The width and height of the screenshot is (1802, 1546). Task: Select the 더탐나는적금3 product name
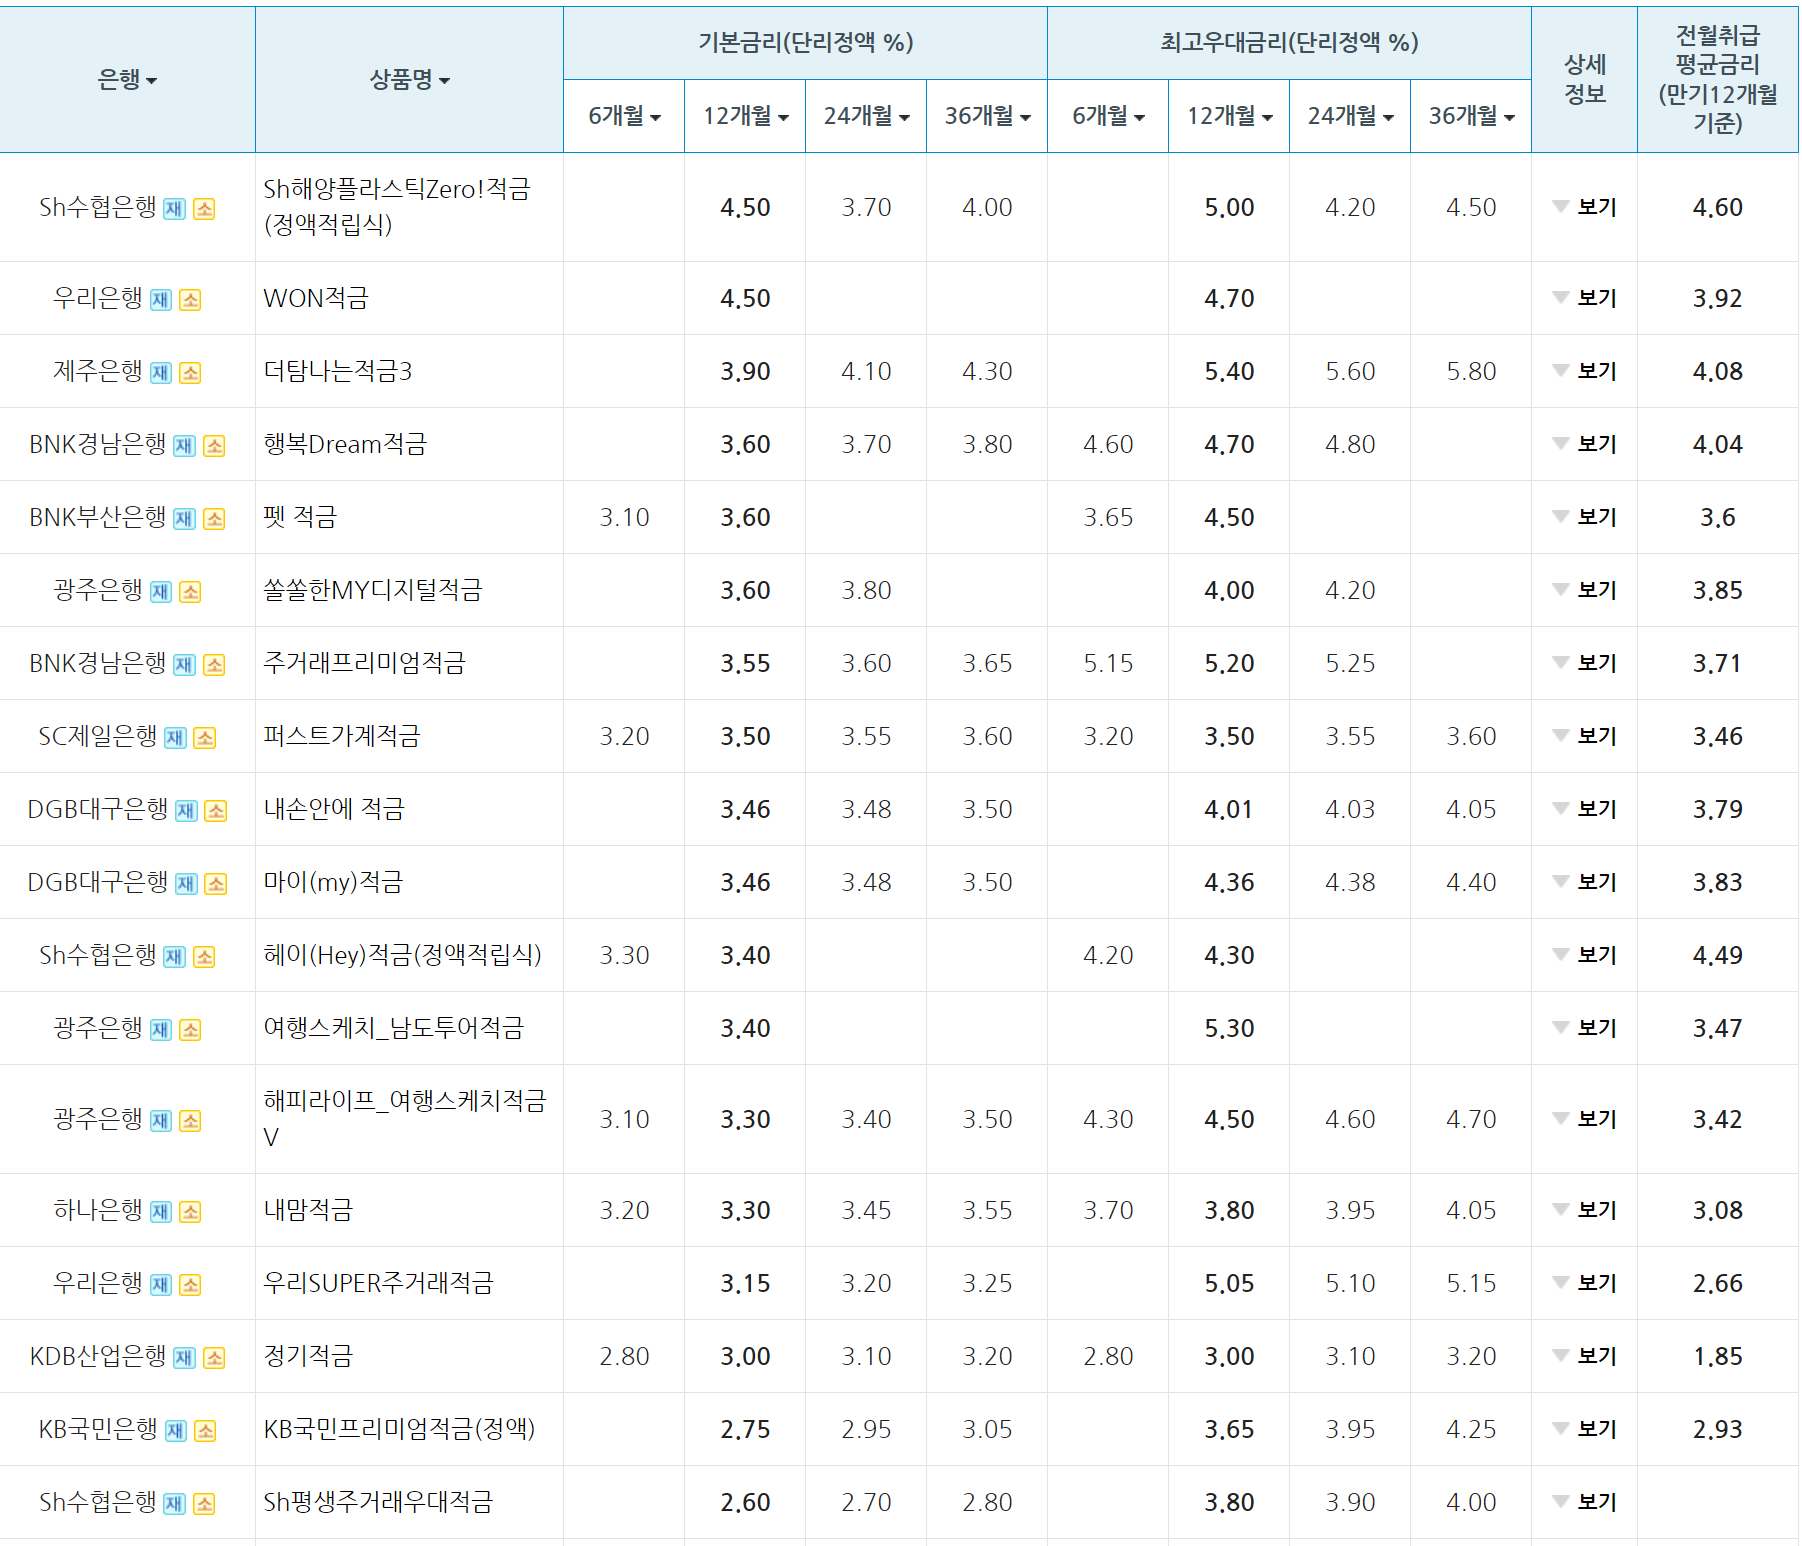tap(338, 371)
